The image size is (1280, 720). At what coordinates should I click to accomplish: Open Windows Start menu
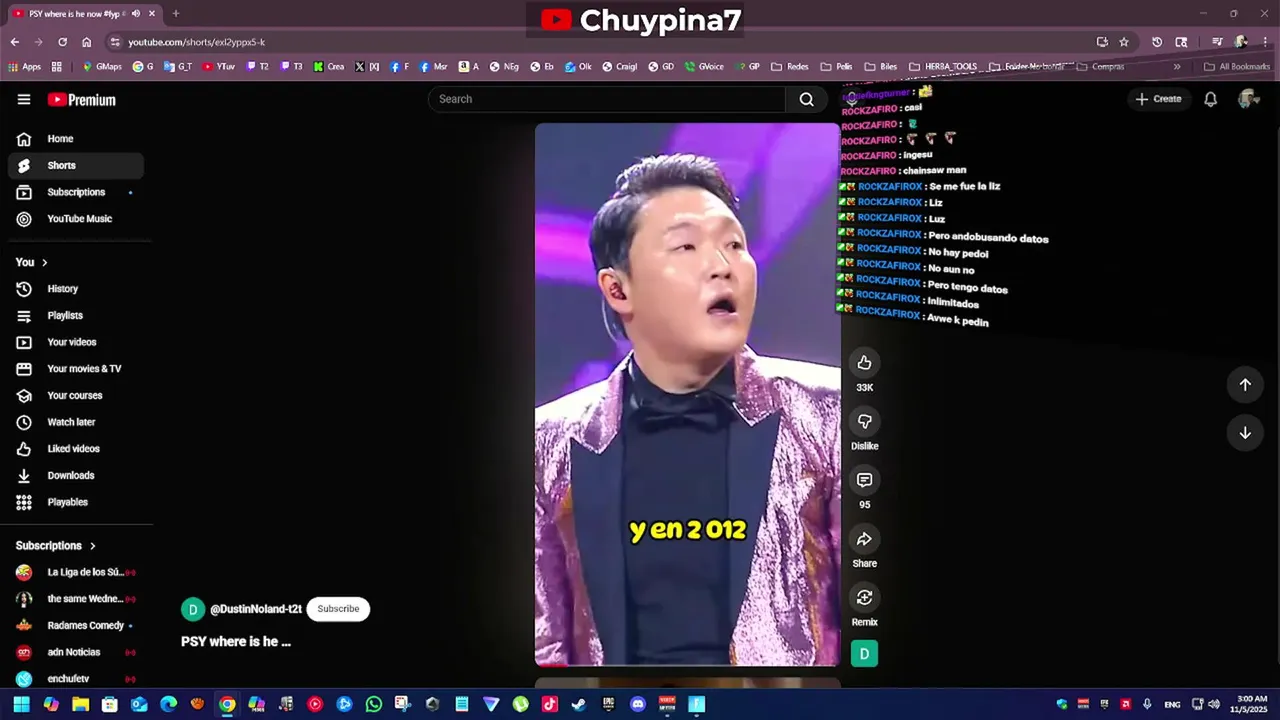pyautogui.click(x=21, y=704)
